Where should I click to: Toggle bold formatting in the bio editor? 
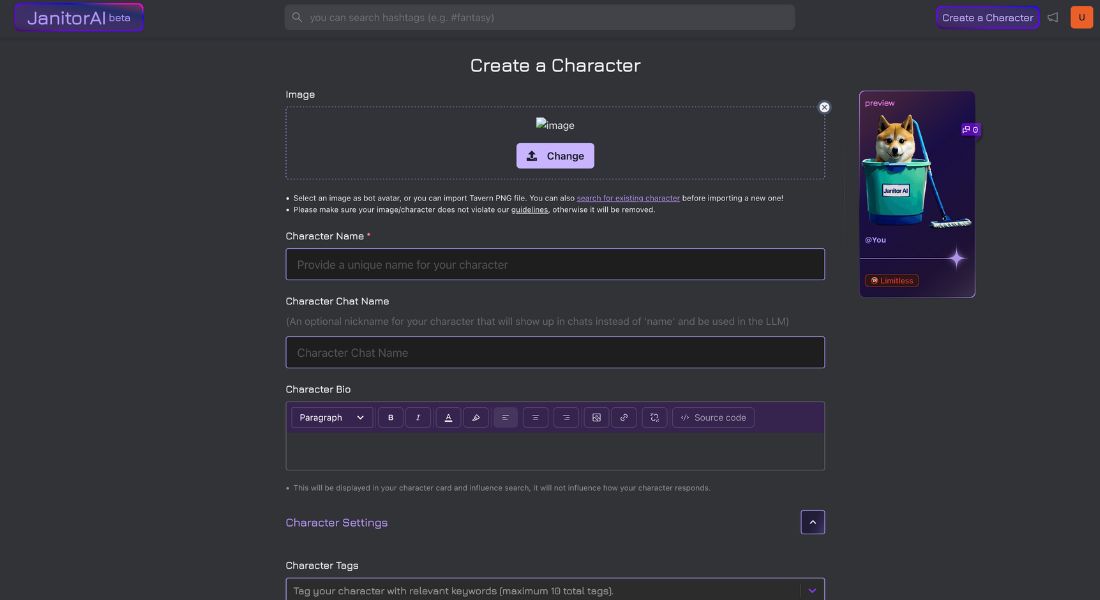coord(391,417)
